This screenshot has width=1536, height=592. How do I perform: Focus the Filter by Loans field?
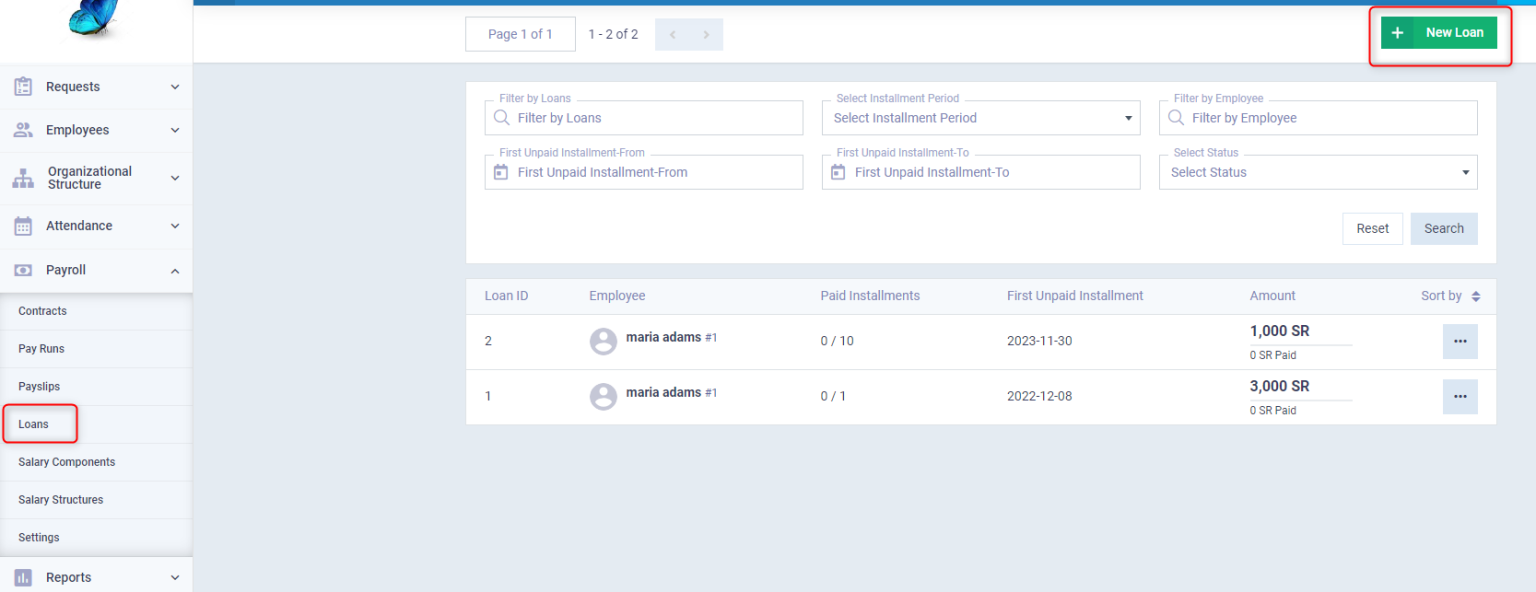tap(644, 117)
